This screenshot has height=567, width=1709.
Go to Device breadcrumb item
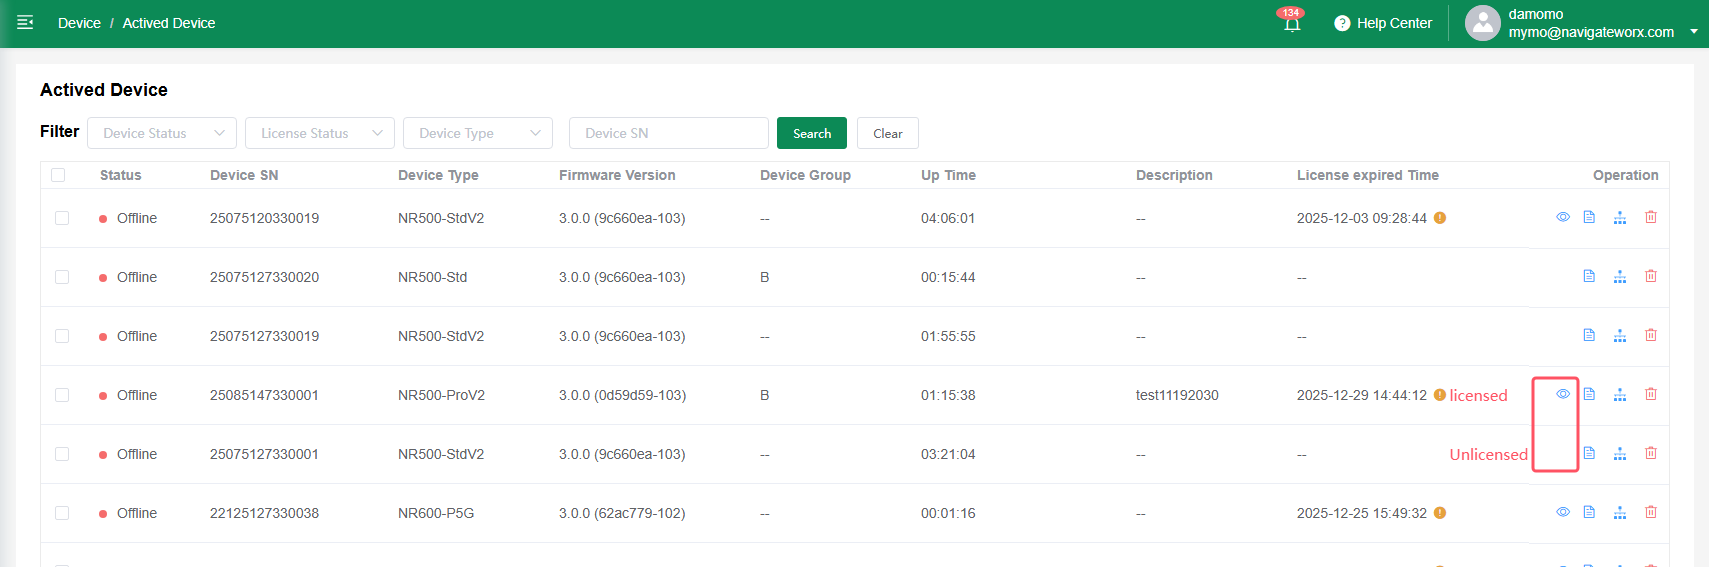coord(79,23)
